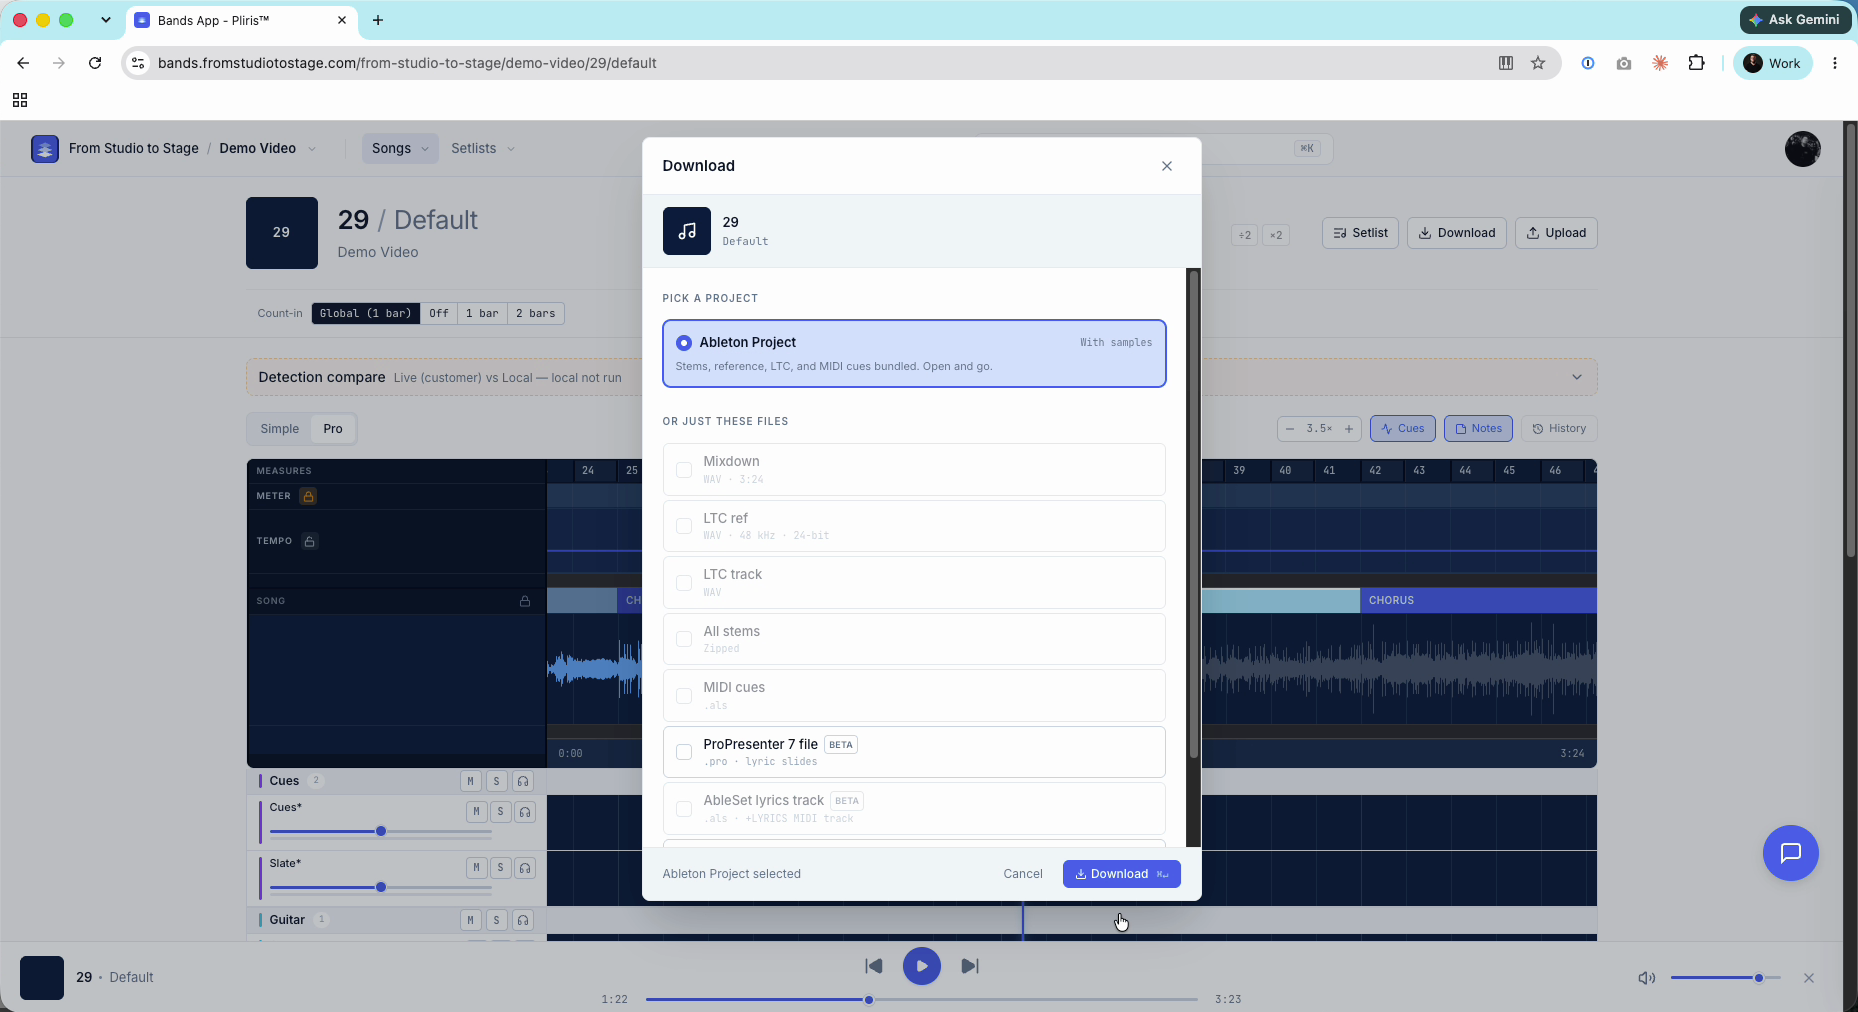Open the Songs dropdown menu

pos(400,148)
